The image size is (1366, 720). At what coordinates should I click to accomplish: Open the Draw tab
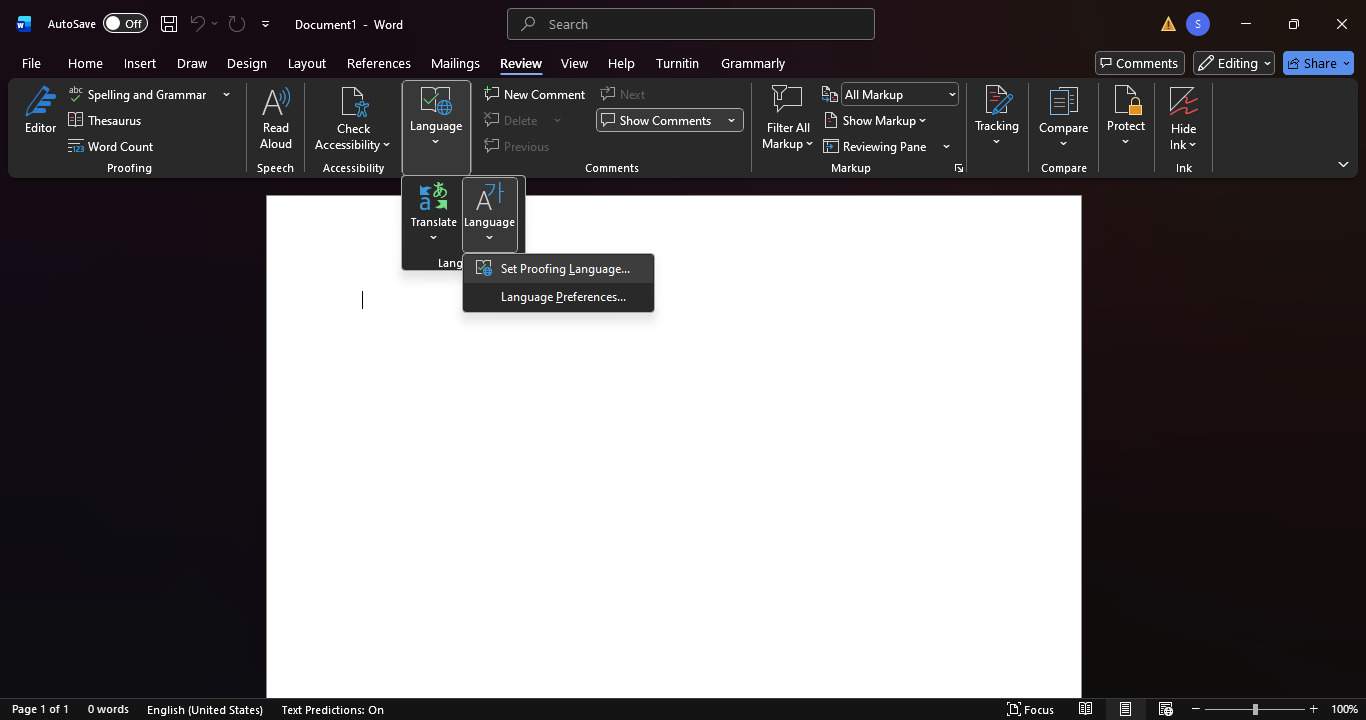(x=192, y=63)
